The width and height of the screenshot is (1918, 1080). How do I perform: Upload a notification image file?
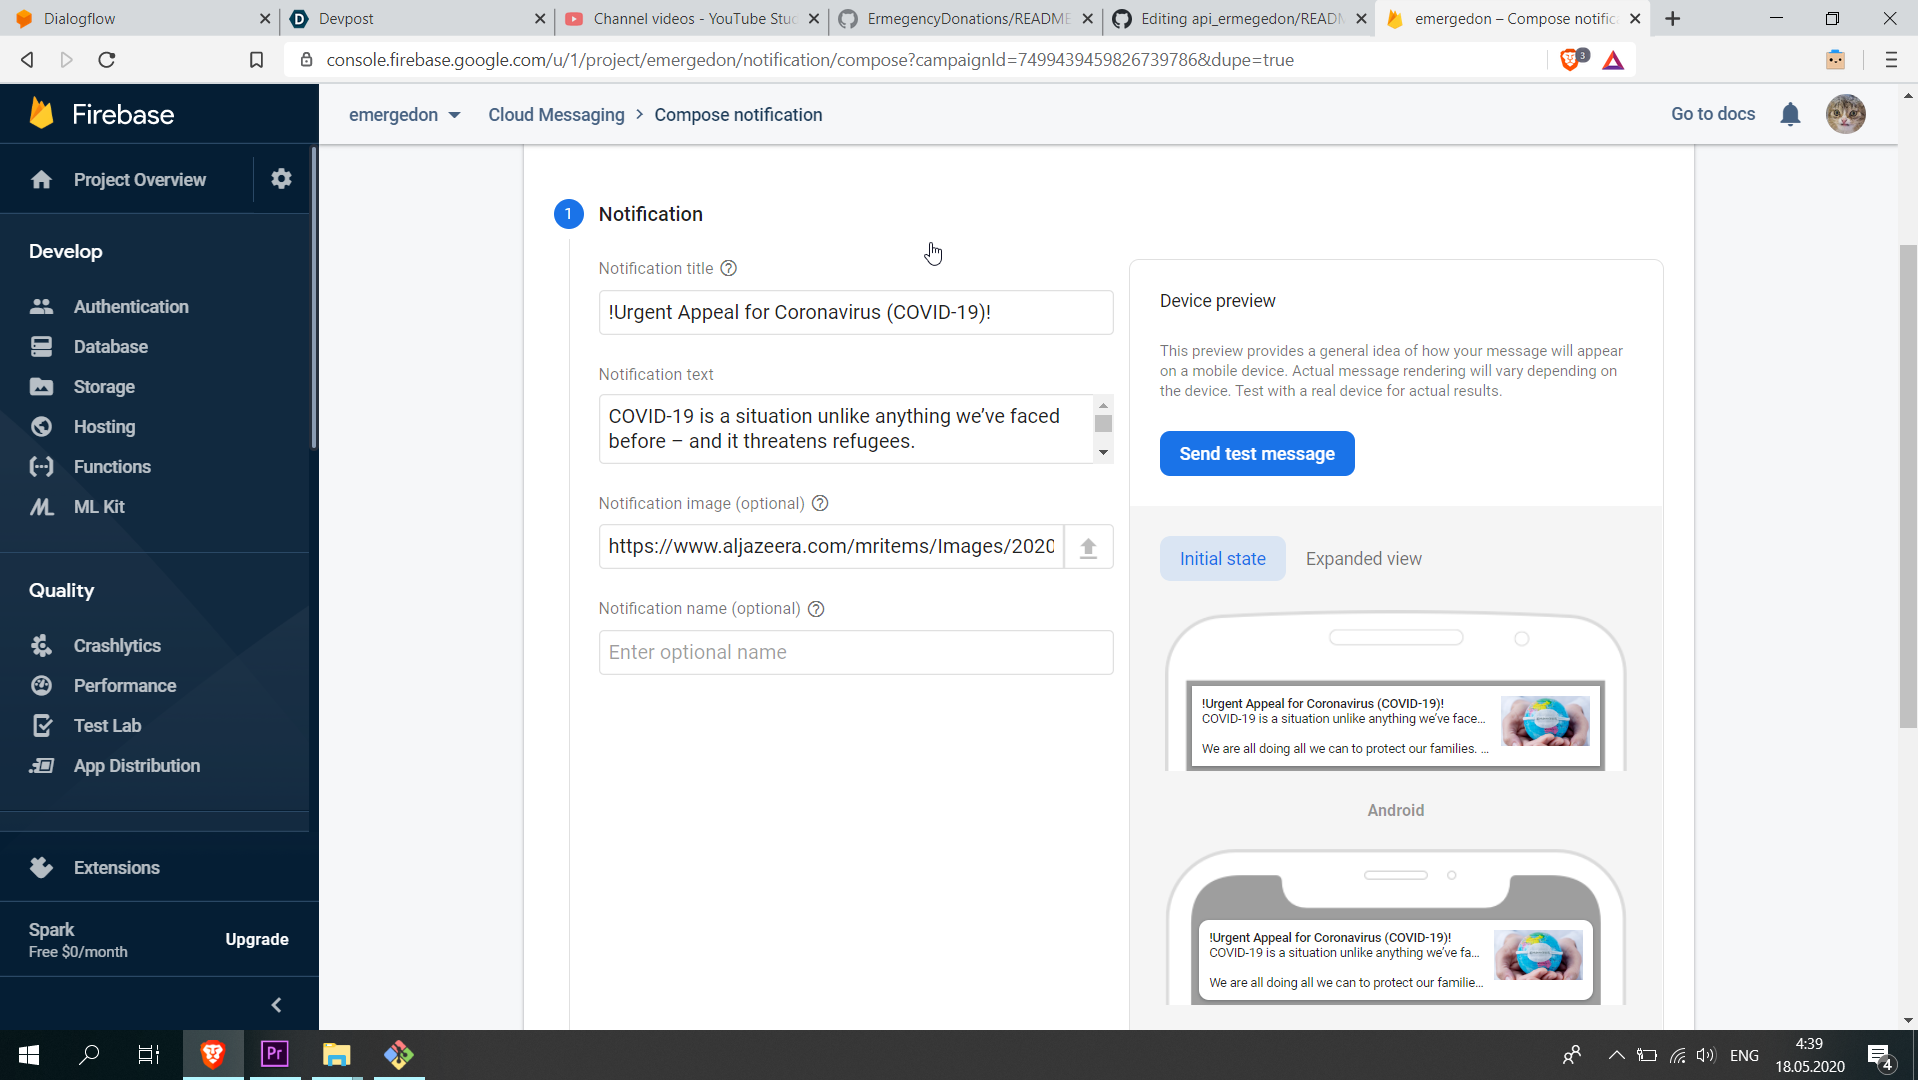coord(1088,547)
